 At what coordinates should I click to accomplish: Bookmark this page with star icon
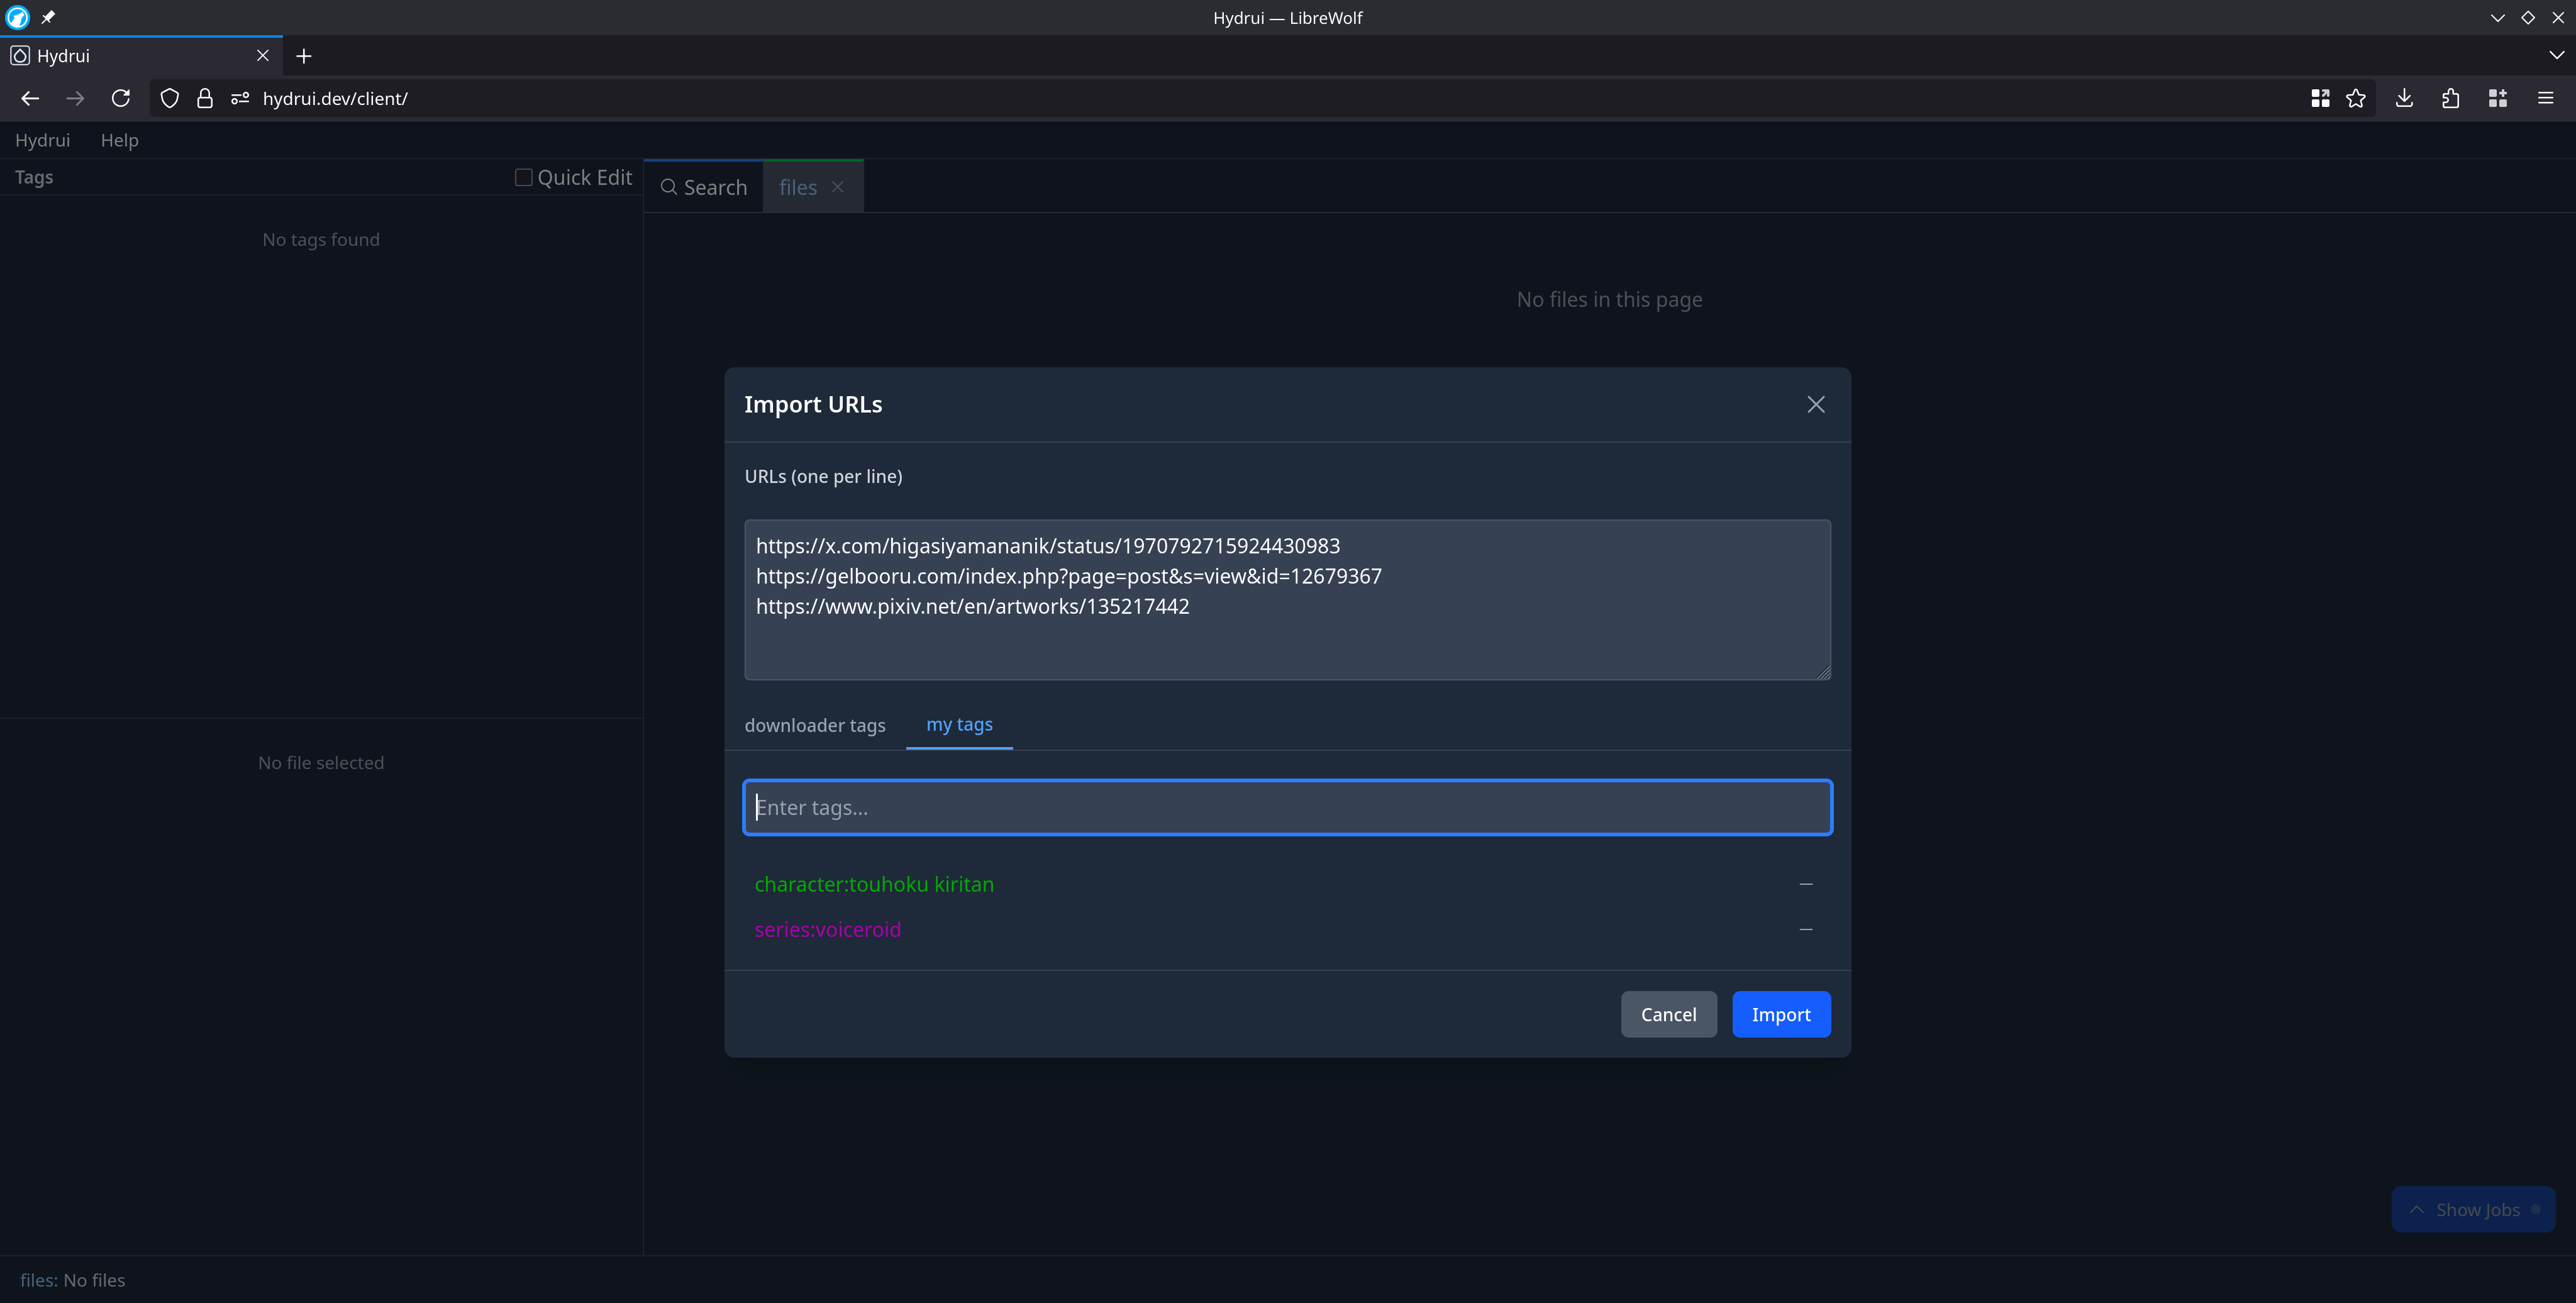(2356, 98)
